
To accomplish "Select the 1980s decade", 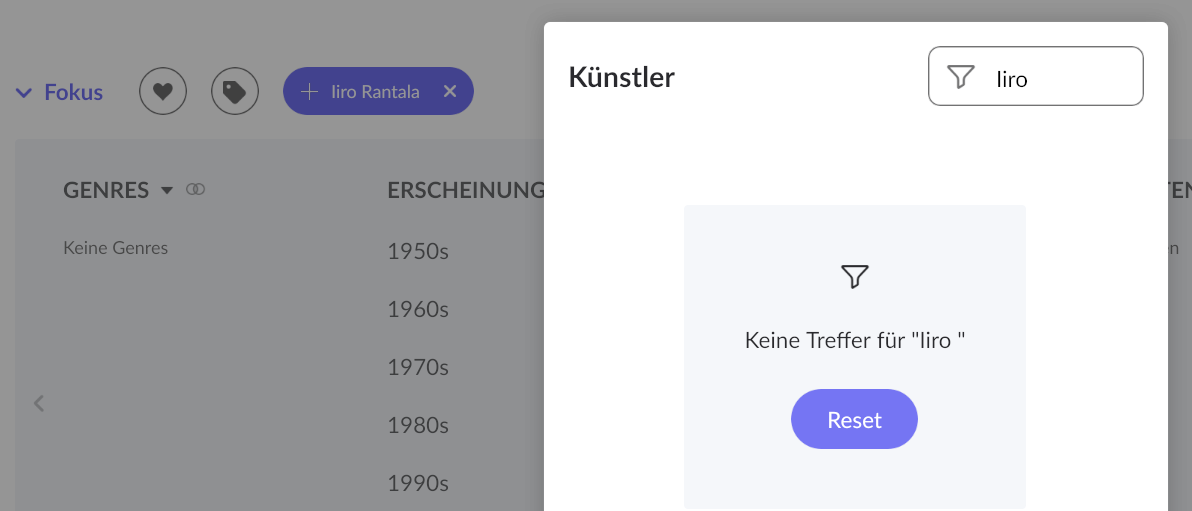I will click(x=418, y=426).
